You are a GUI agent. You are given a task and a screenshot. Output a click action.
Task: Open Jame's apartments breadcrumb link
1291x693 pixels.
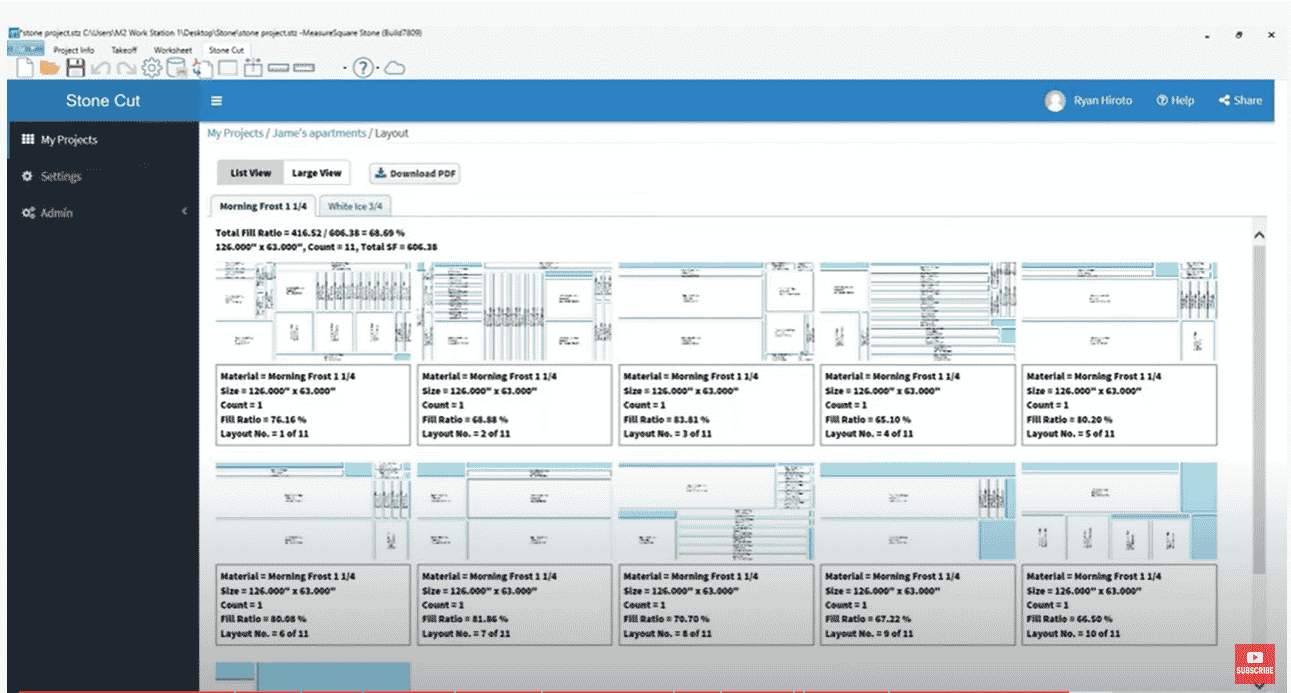(x=319, y=133)
